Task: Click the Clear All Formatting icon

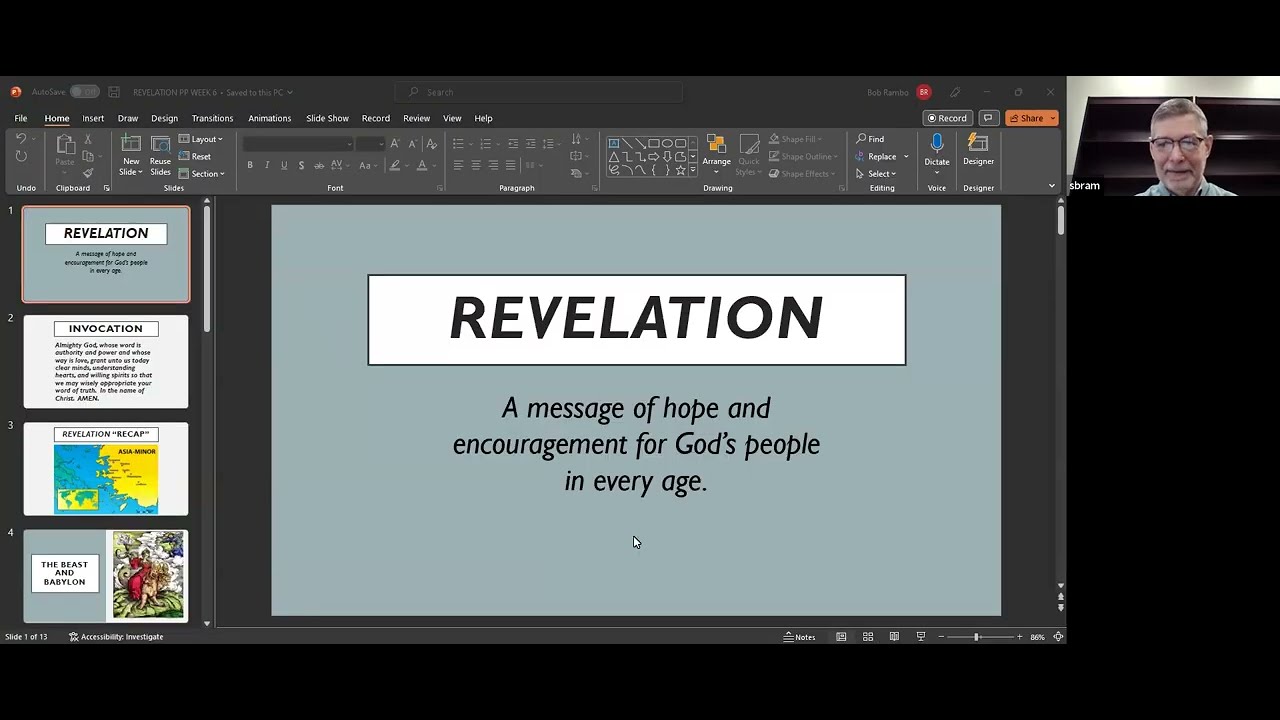Action: tap(432, 144)
